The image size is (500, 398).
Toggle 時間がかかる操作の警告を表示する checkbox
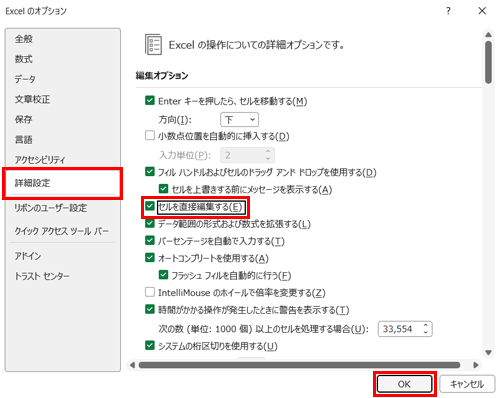(x=150, y=309)
